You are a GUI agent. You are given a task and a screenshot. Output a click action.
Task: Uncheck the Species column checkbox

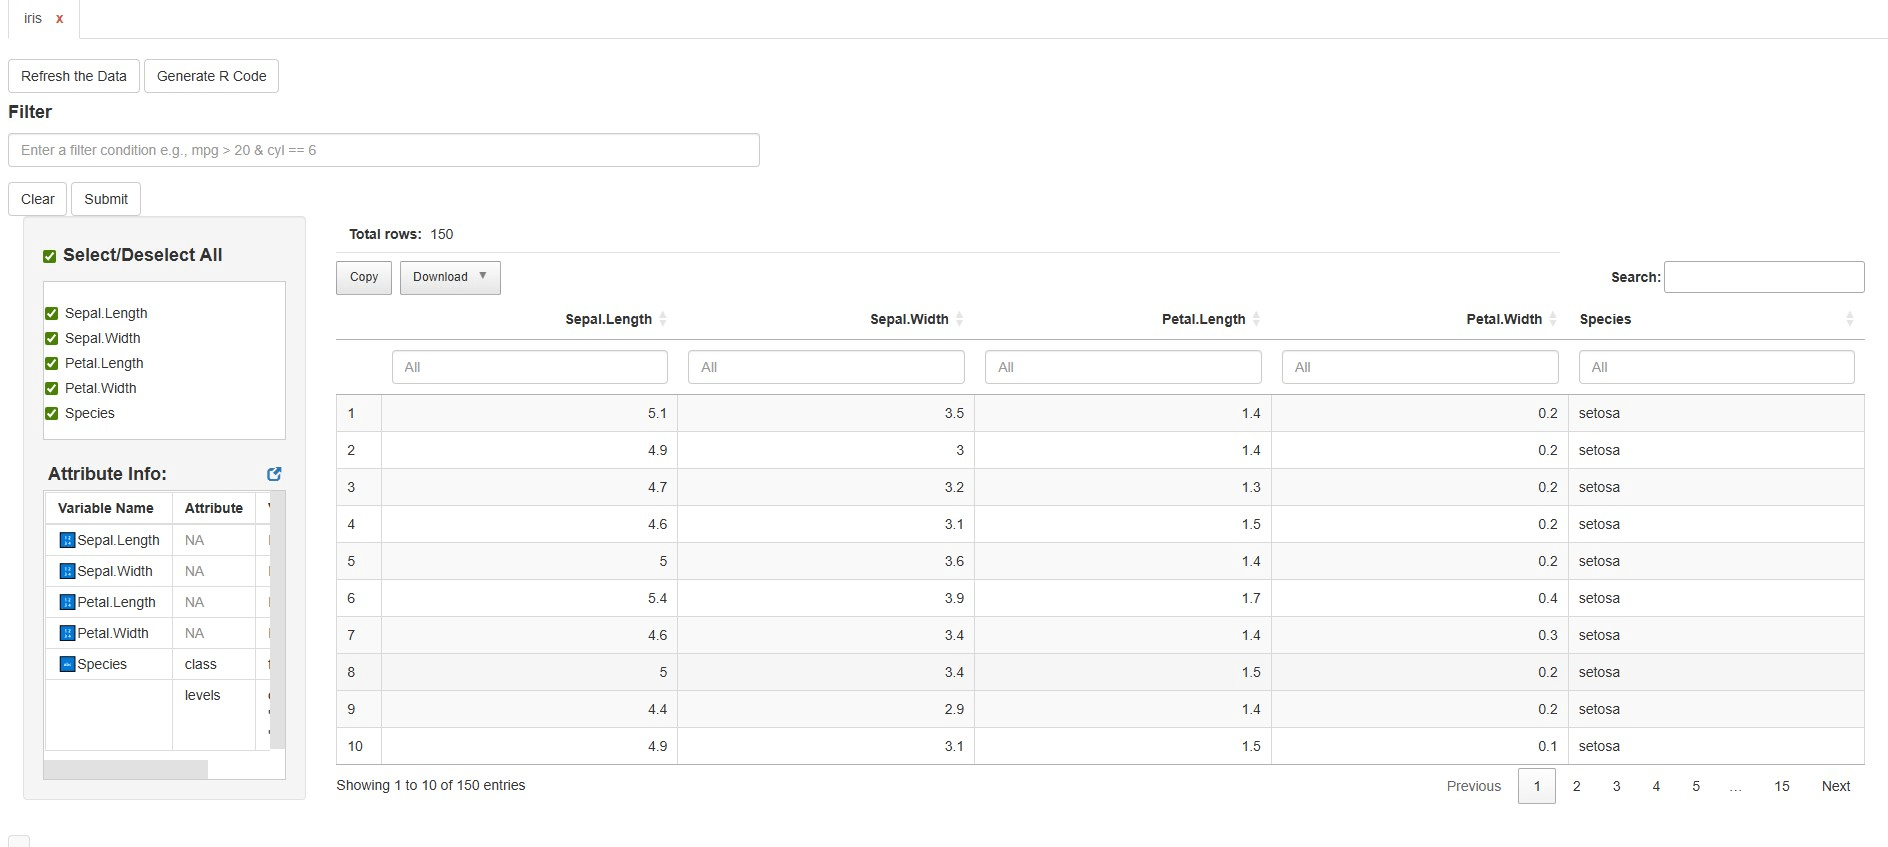pyautogui.click(x=52, y=413)
